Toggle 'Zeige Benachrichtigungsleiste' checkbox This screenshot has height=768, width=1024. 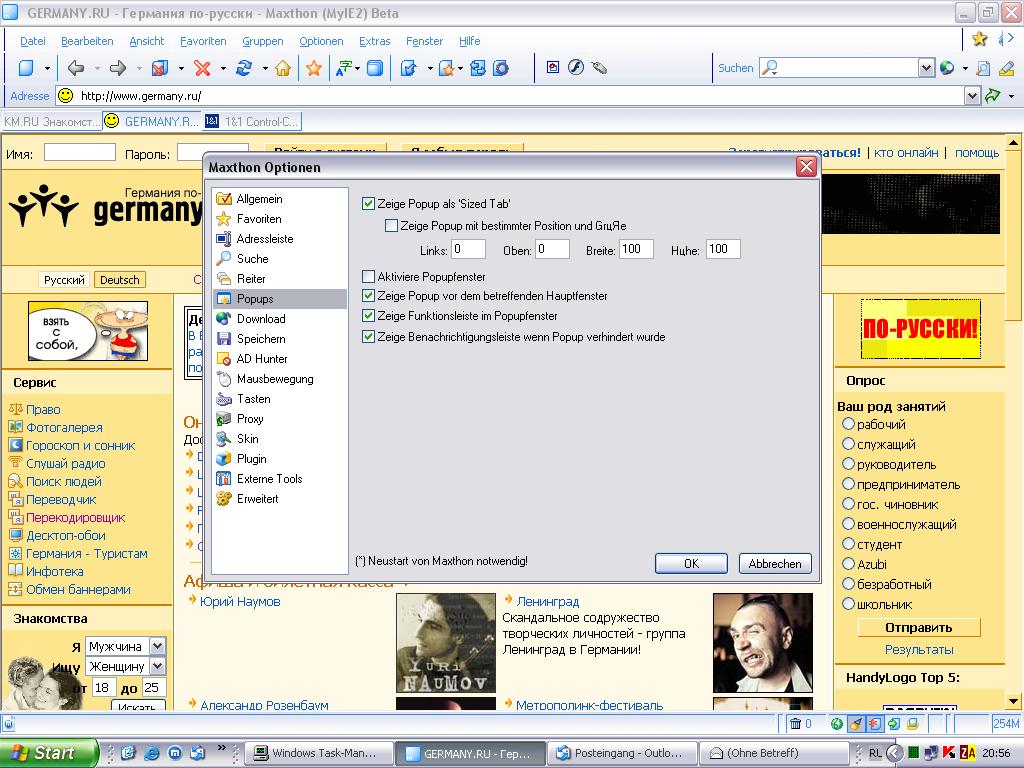(x=368, y=337)
